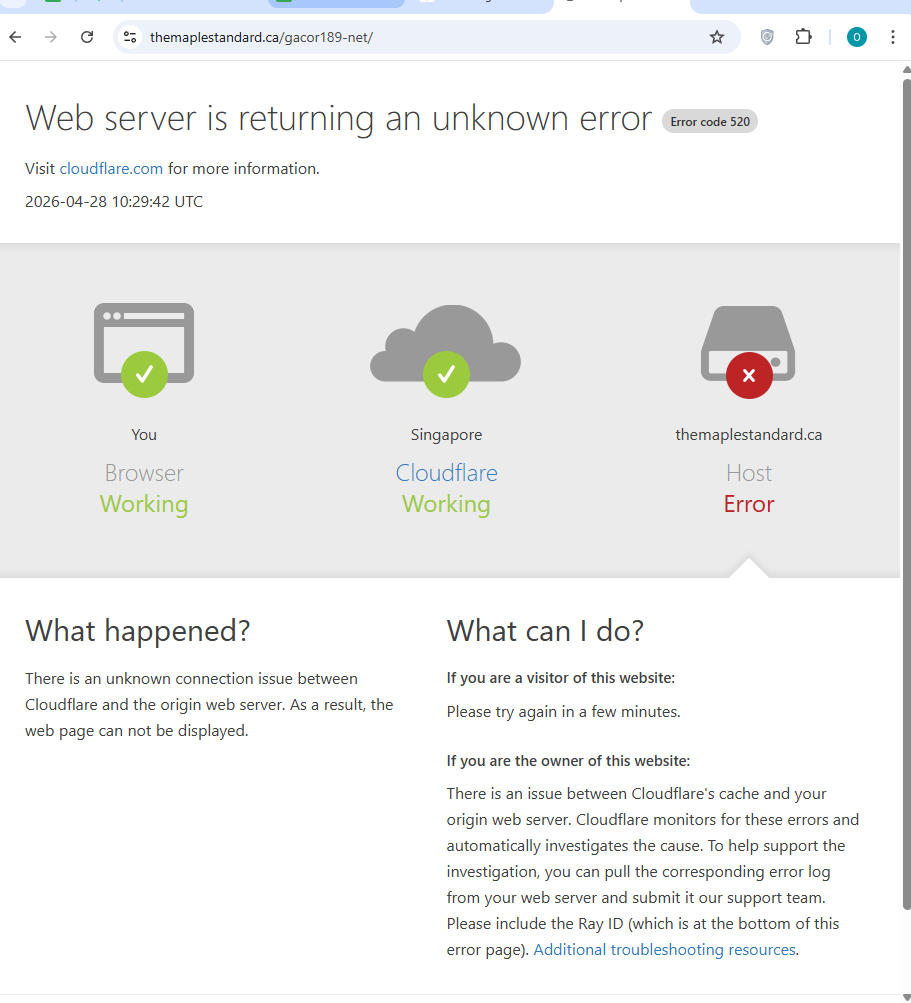Click the forward navigation arrow
Viewport: 911px width, 1003px height.
click(51, 37)
